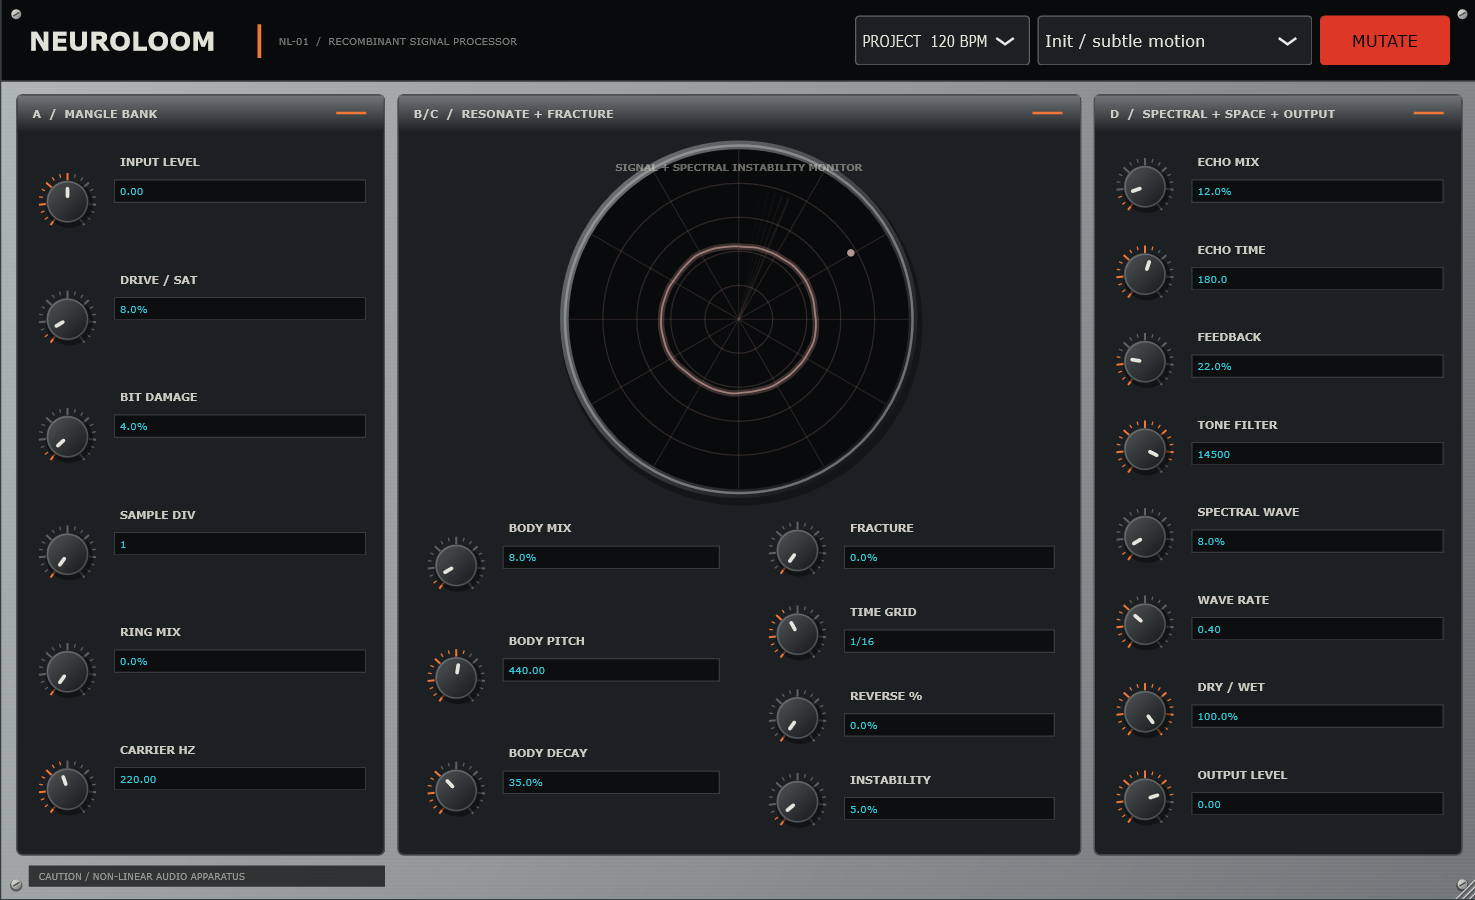The image size is (1475, 900).
Task: Click the ECHO MIX knob
Action: 1145,186
